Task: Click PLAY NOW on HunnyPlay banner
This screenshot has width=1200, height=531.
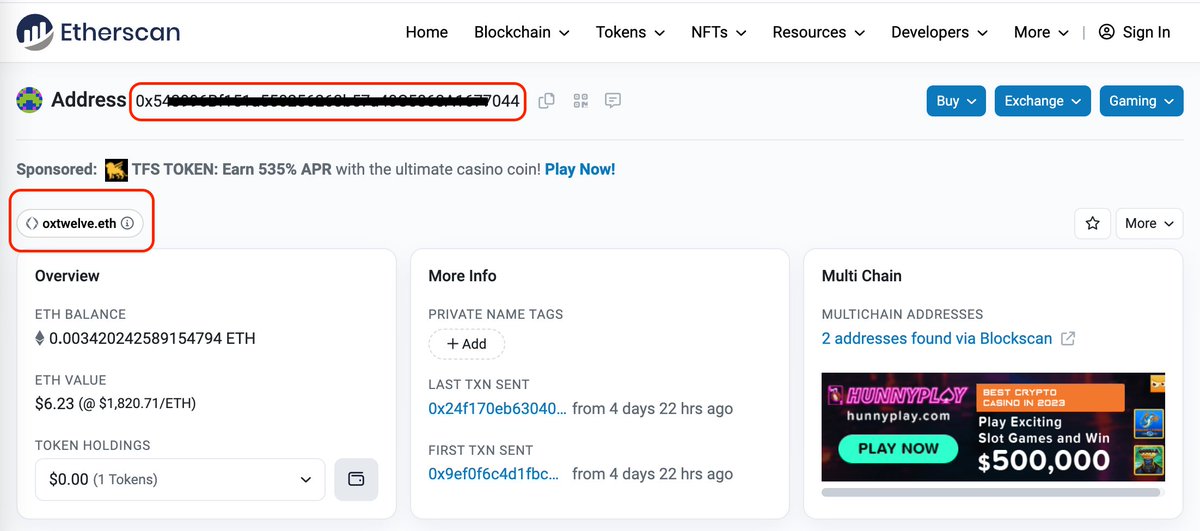Action: point(898,448)
